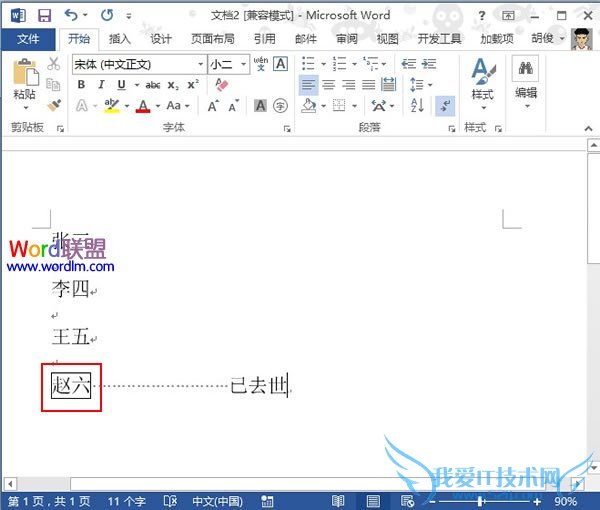Switch to the 插入 Insert tab
600x510 pixels.
120,39
